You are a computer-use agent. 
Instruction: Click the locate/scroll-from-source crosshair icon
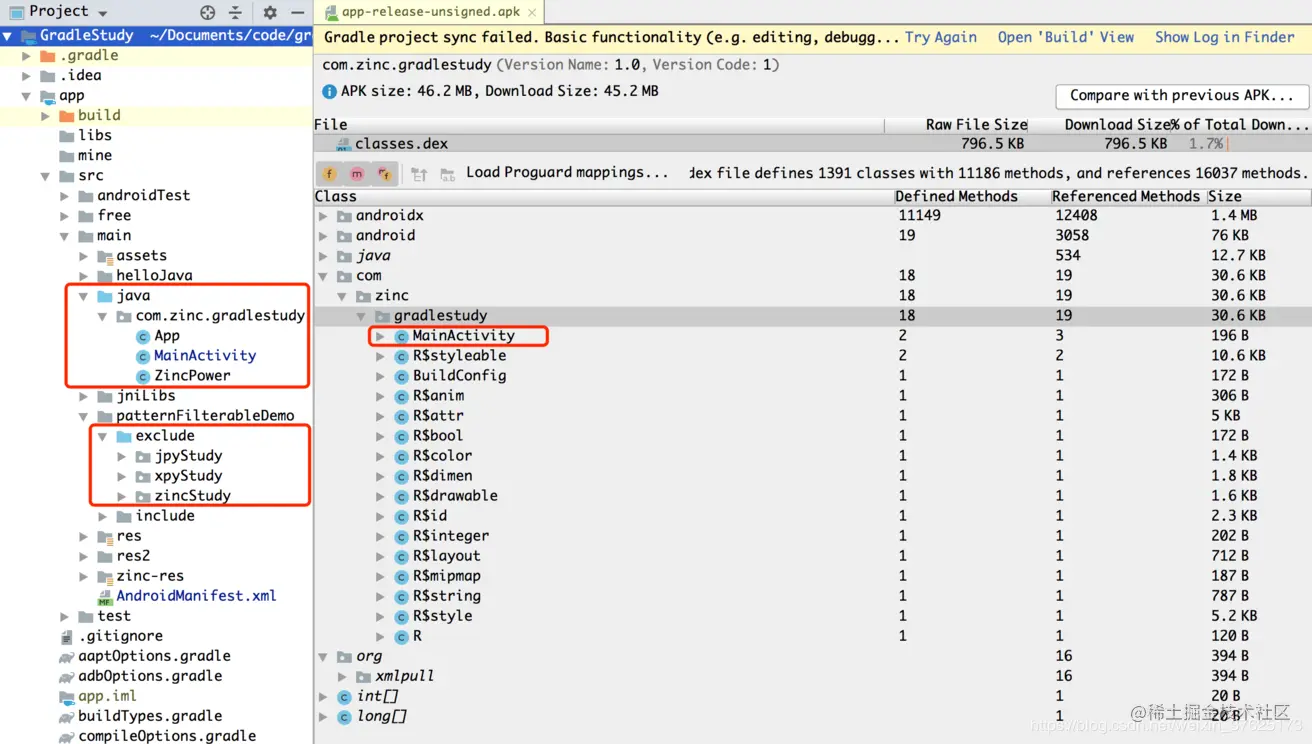(208, 12)
